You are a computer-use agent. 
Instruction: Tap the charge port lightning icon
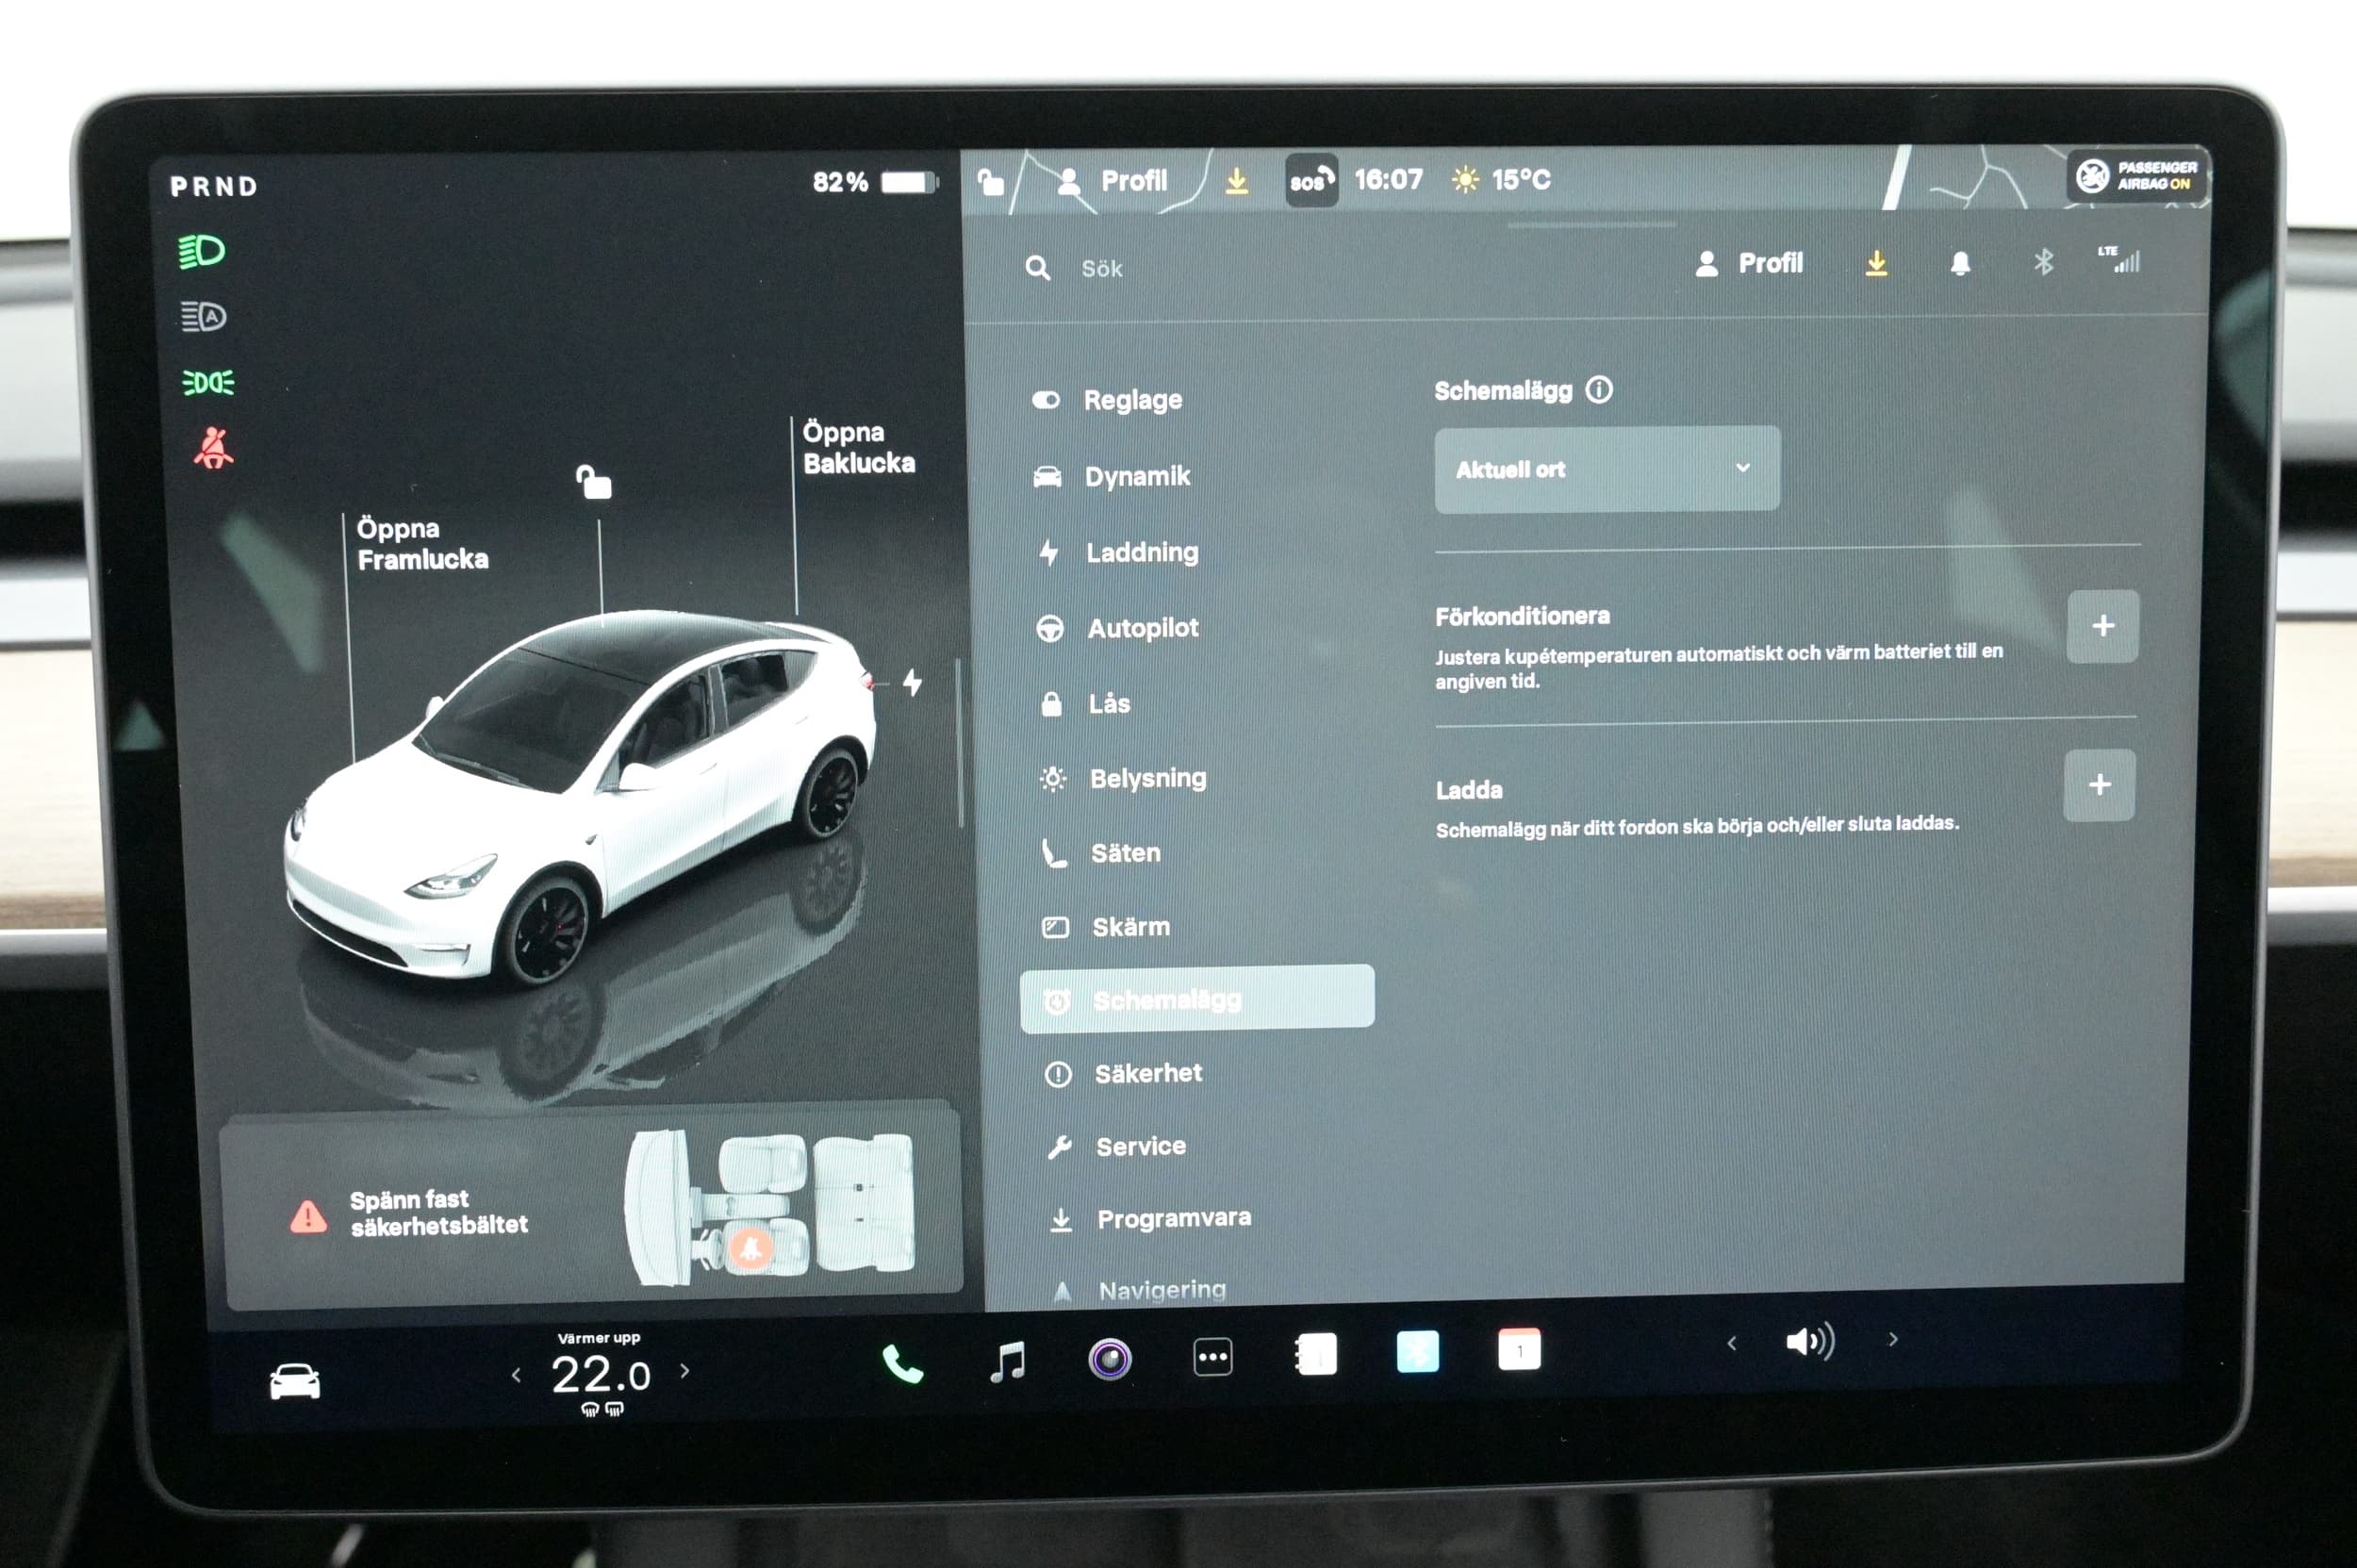click(912, 683)
